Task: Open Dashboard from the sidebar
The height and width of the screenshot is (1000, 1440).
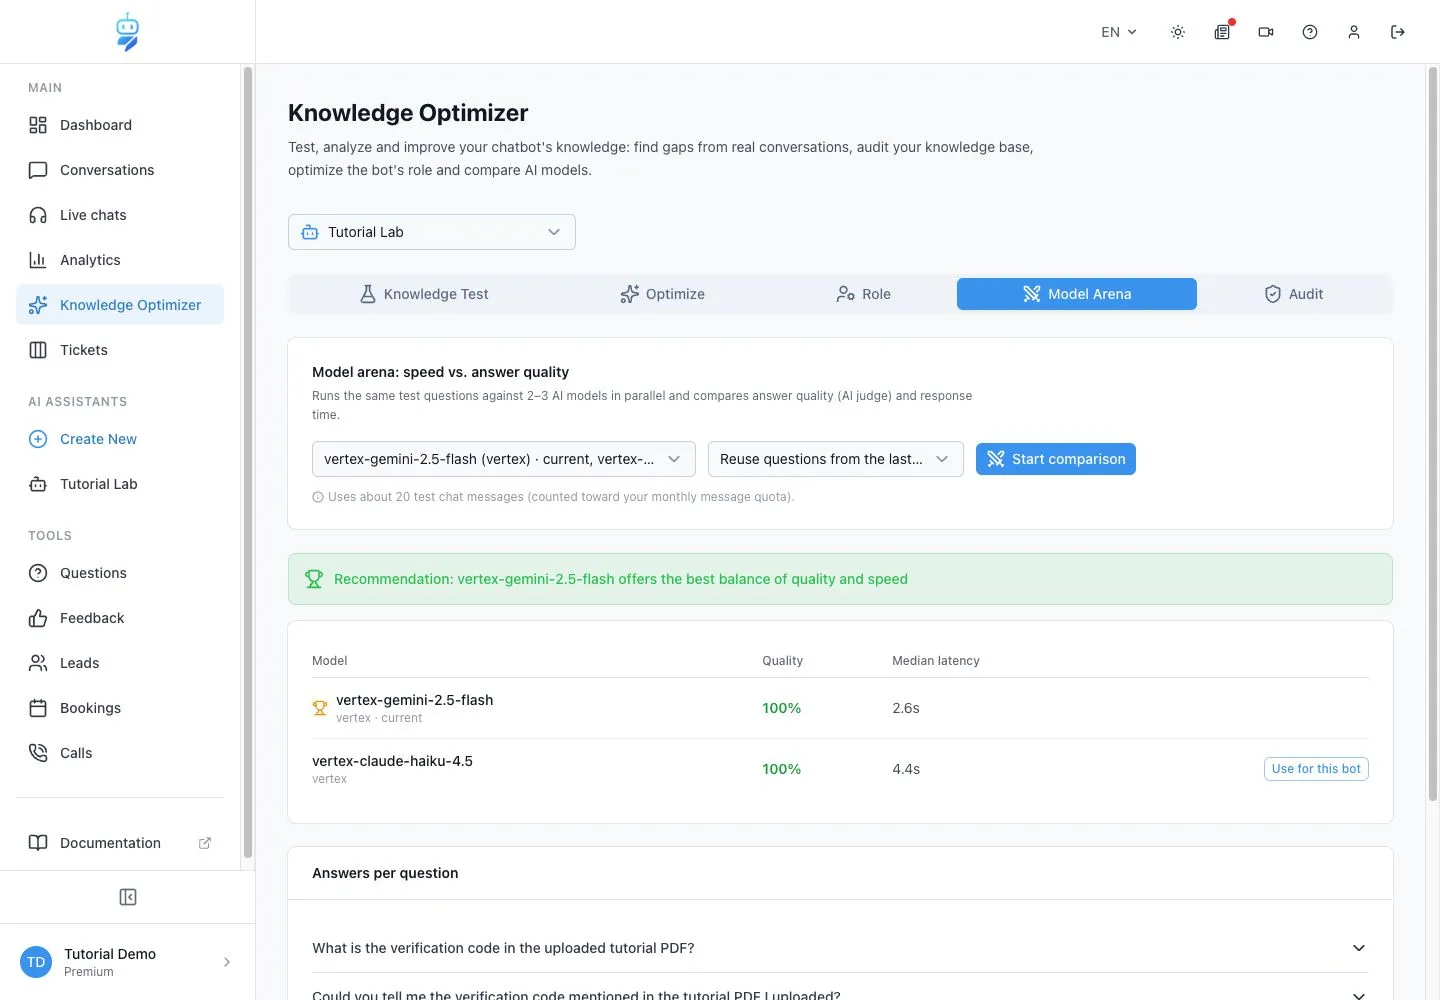Action: point(120,125)
